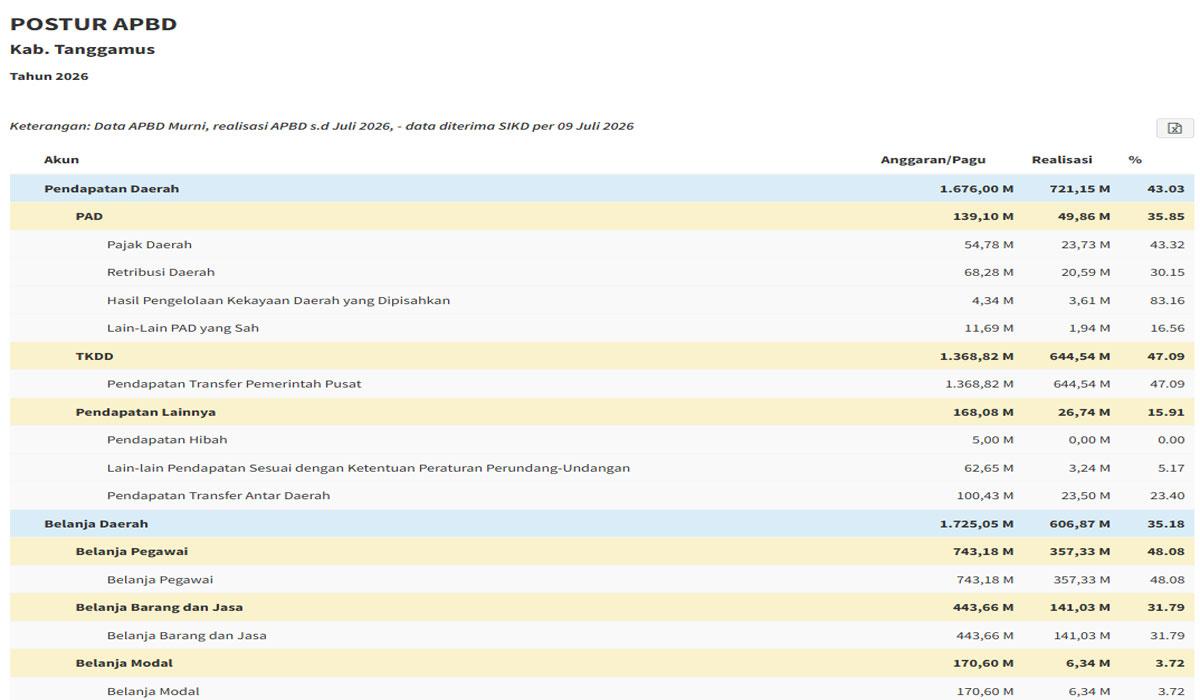Click the Retribusi Daerah row
1200x700 pixels.
[602, 272]
